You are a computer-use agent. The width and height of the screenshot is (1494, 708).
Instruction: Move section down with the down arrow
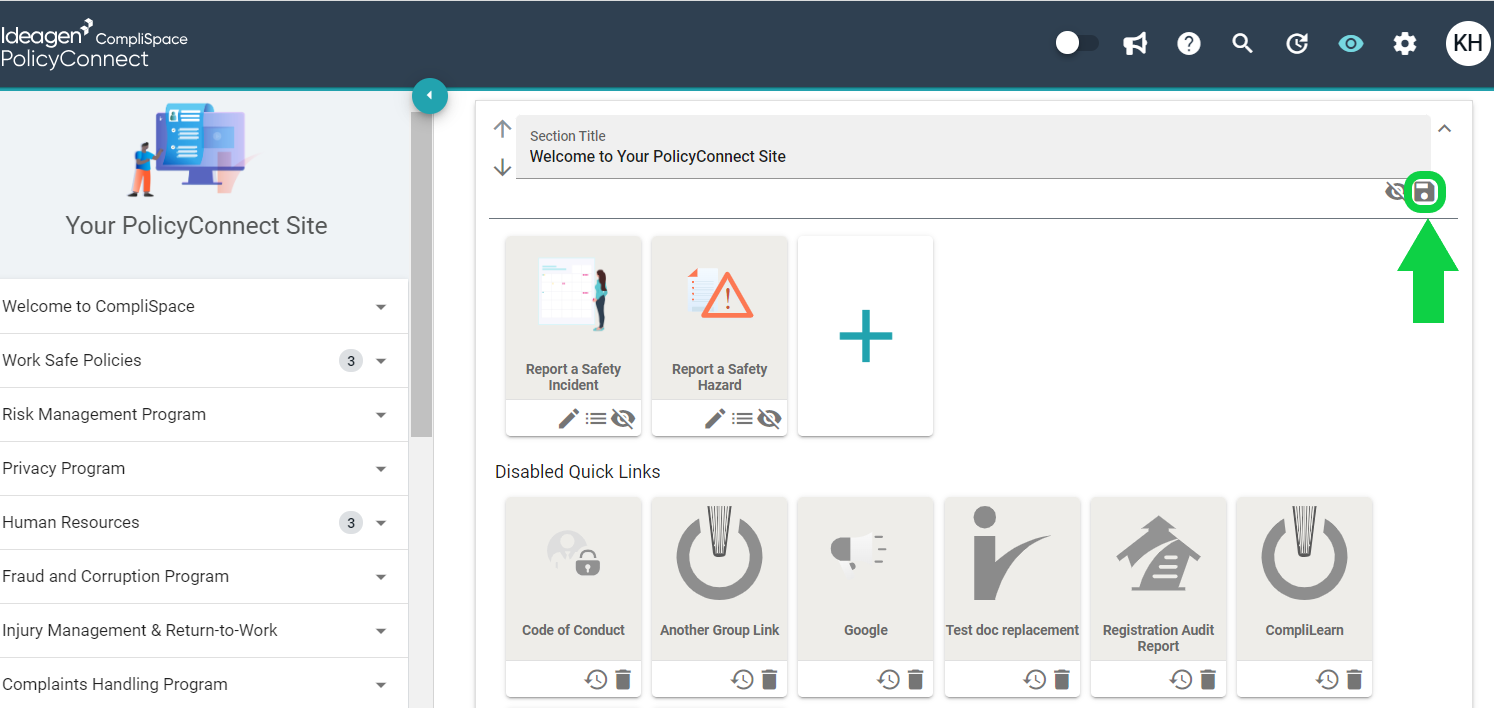502,167
